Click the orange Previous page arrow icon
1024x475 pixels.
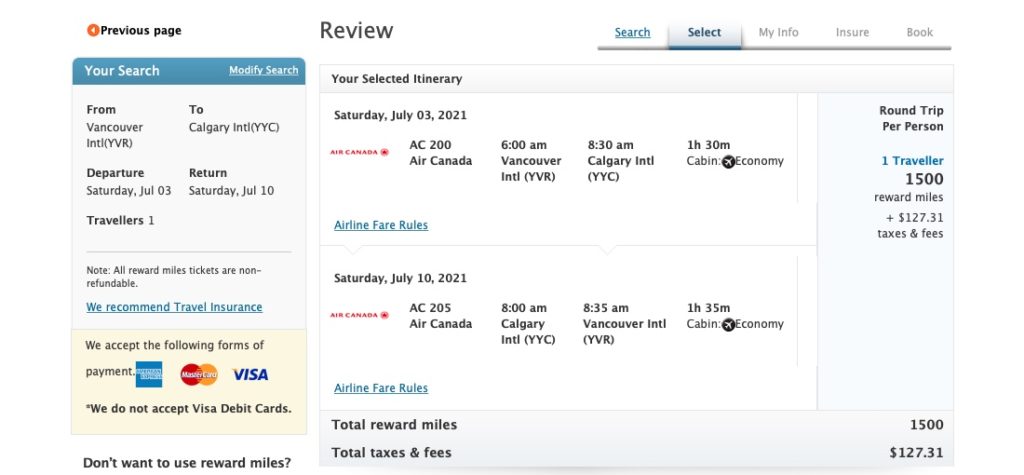tap(93, 30)
